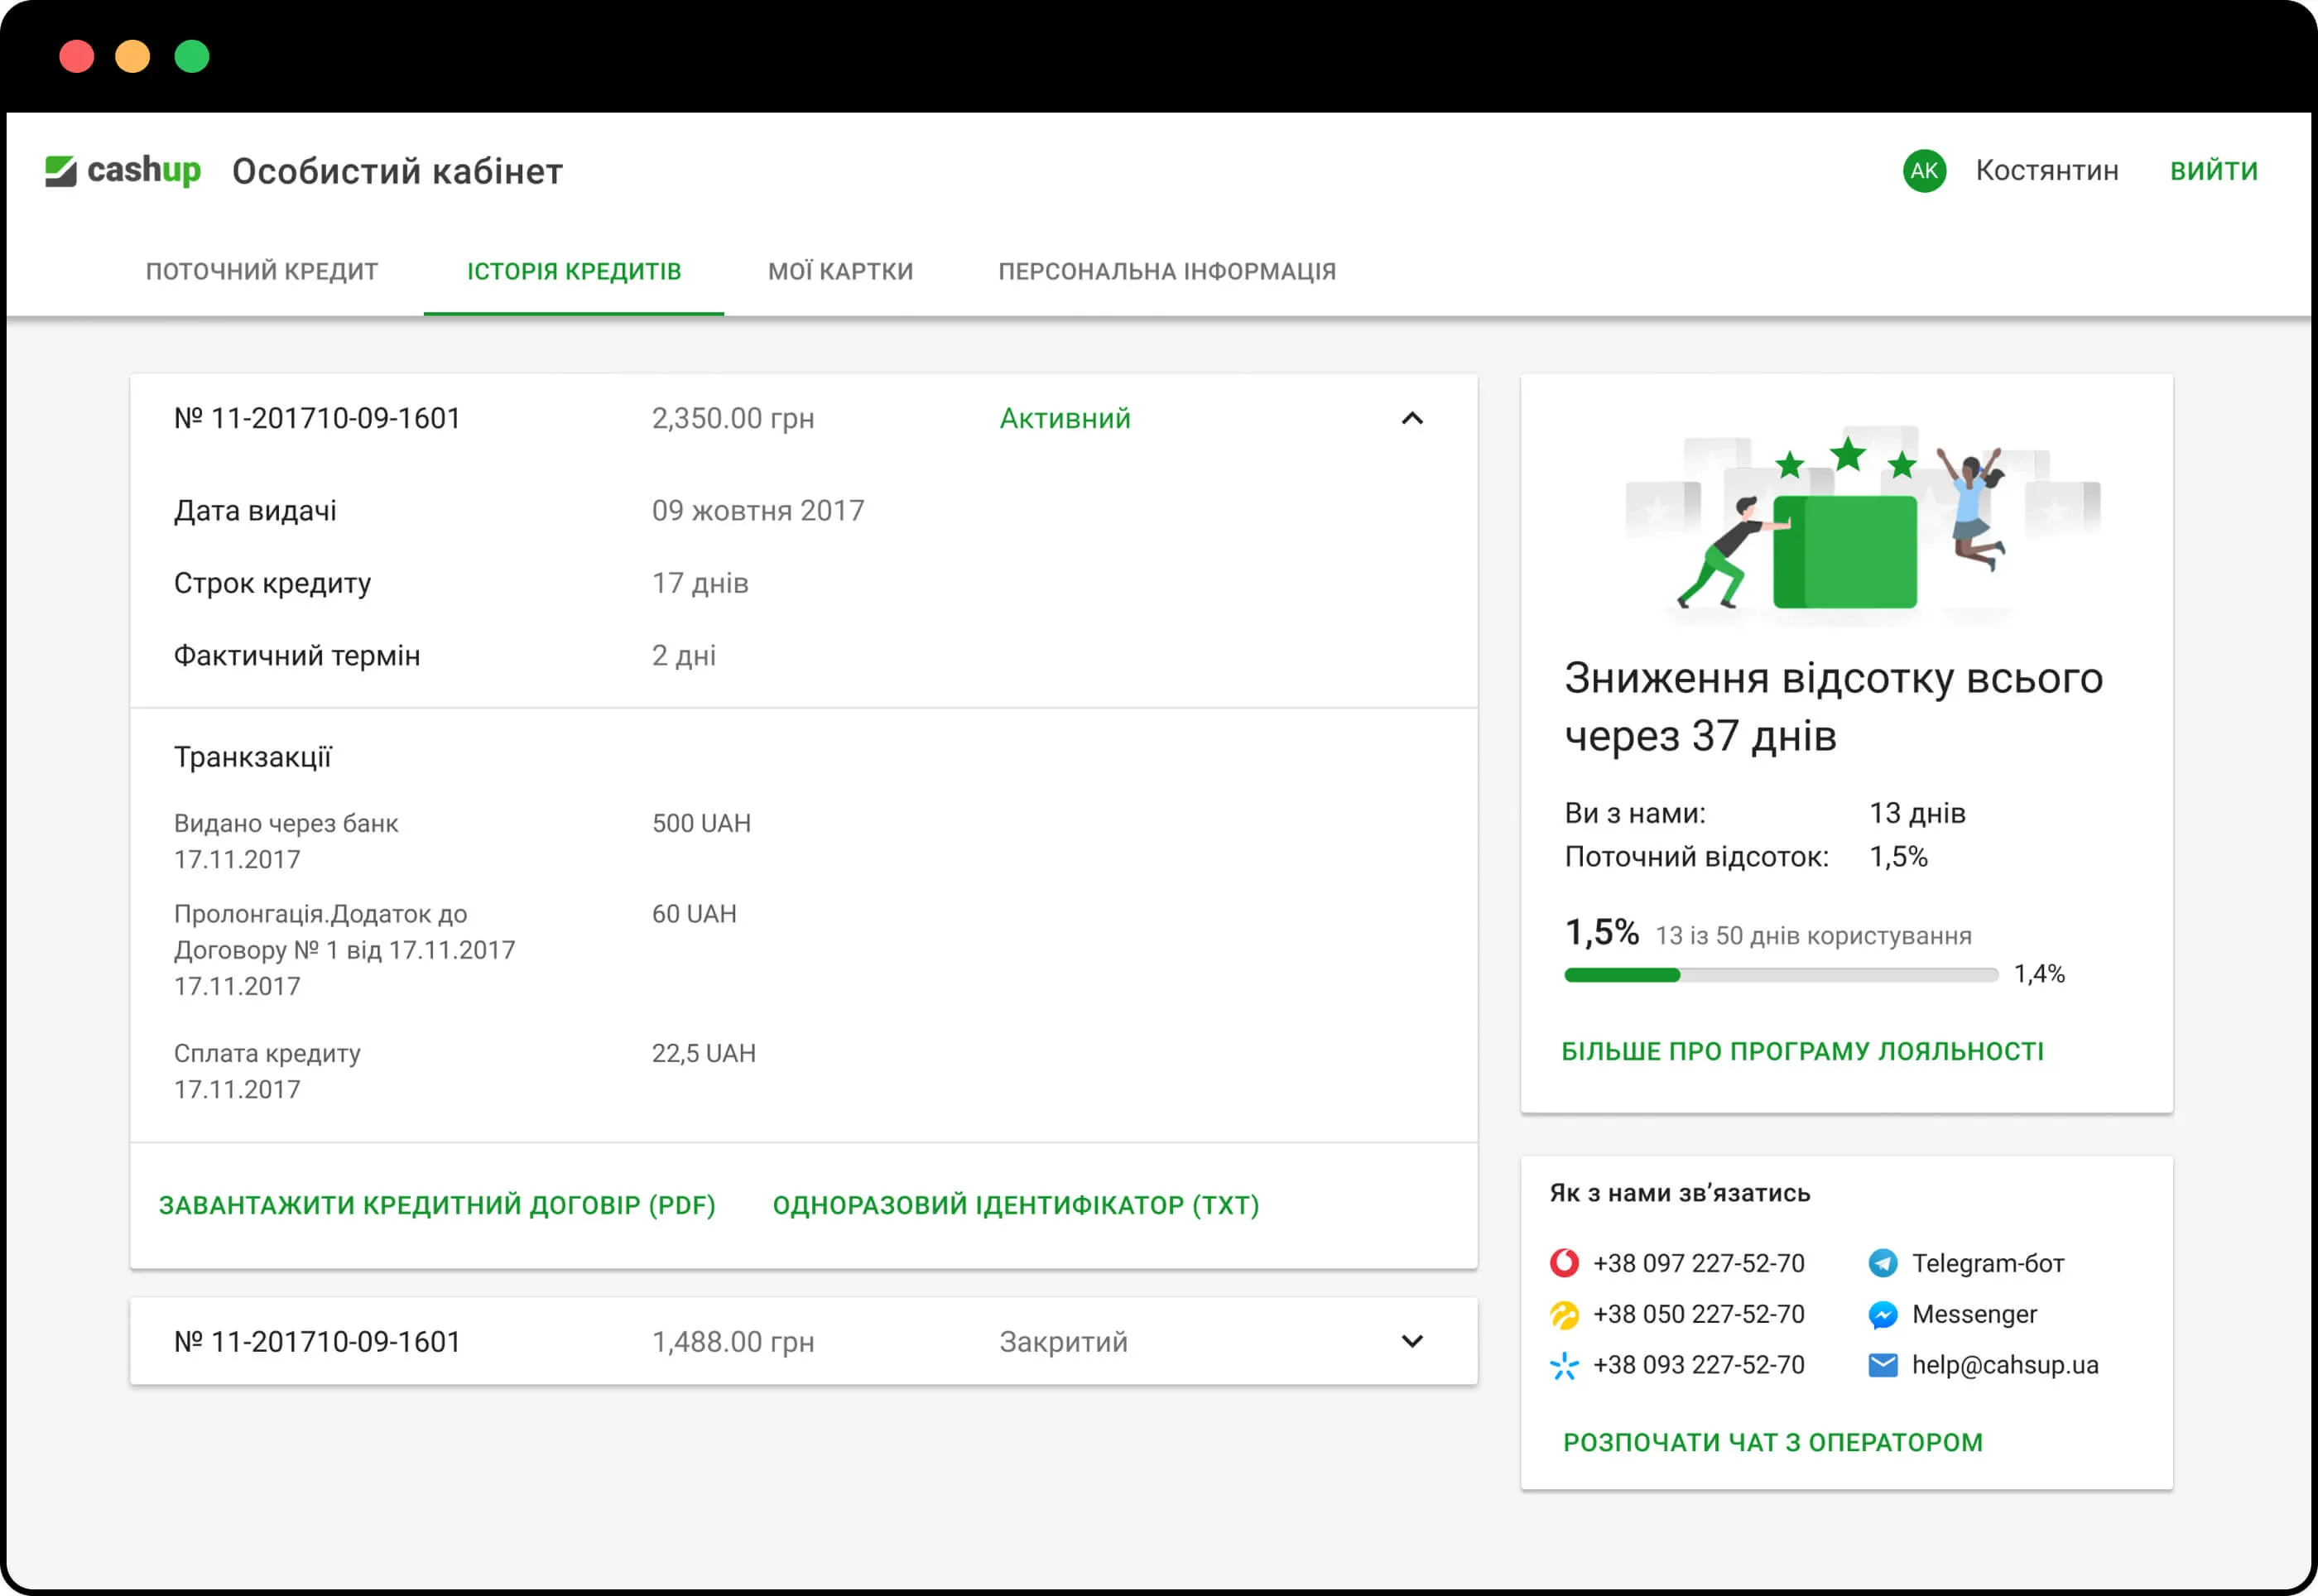Click the yellow lifecell operator icon
Image resolution: width=2318 pixels, height=1596 pixels.
click(1564, 1314)
